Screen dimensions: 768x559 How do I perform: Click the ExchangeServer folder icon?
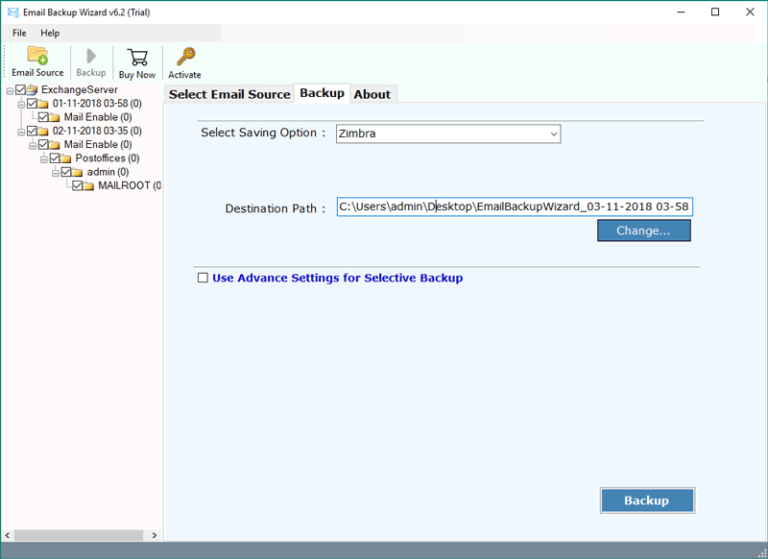coord(32,90)
